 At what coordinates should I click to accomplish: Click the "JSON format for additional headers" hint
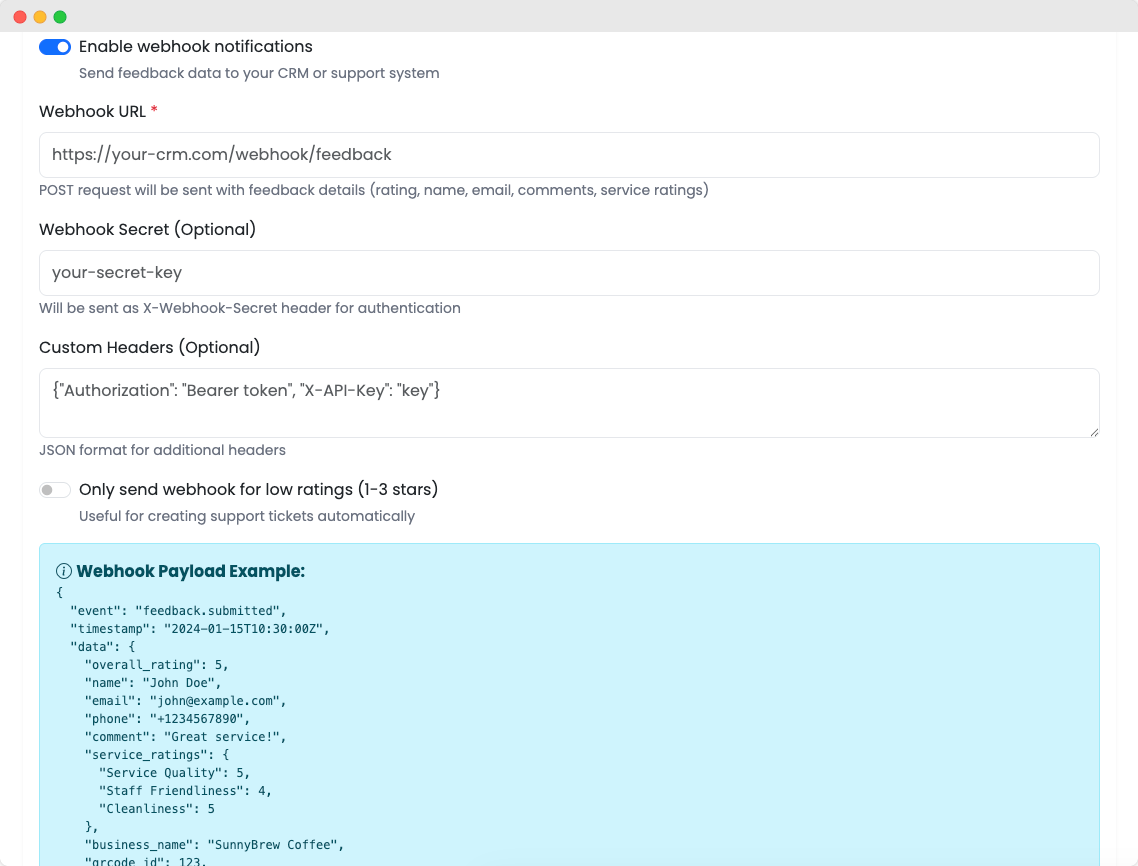162,450
